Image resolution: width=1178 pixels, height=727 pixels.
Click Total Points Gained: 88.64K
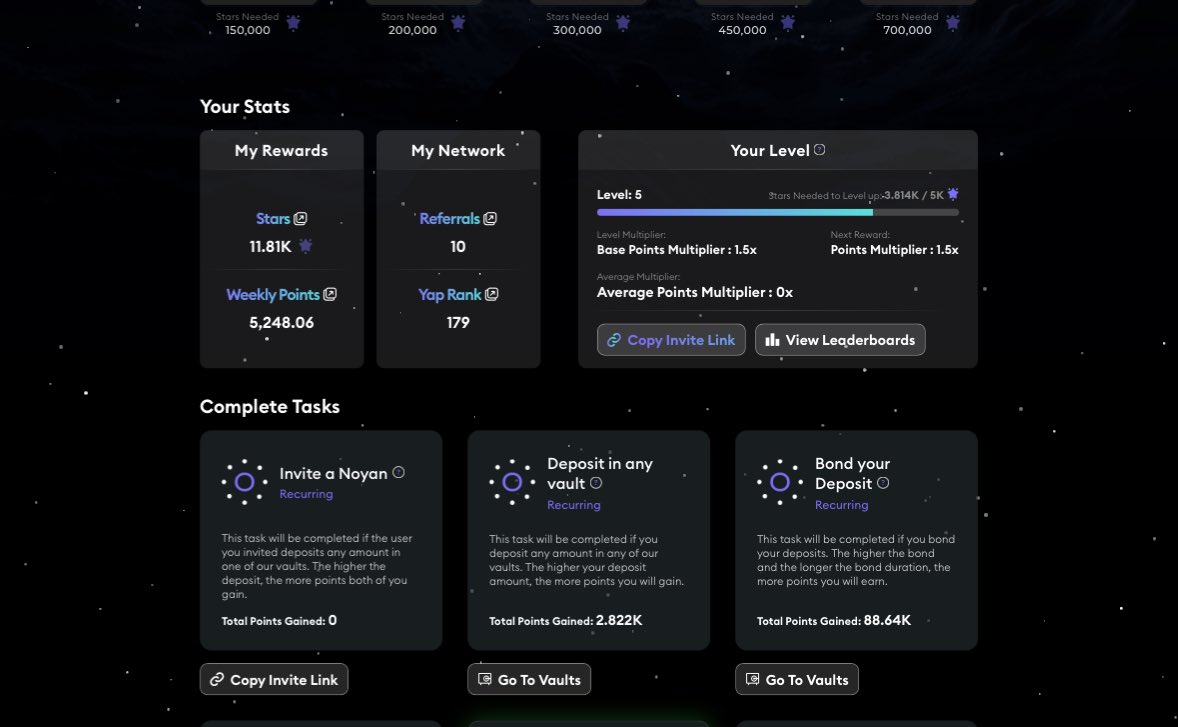pos(834,620)
